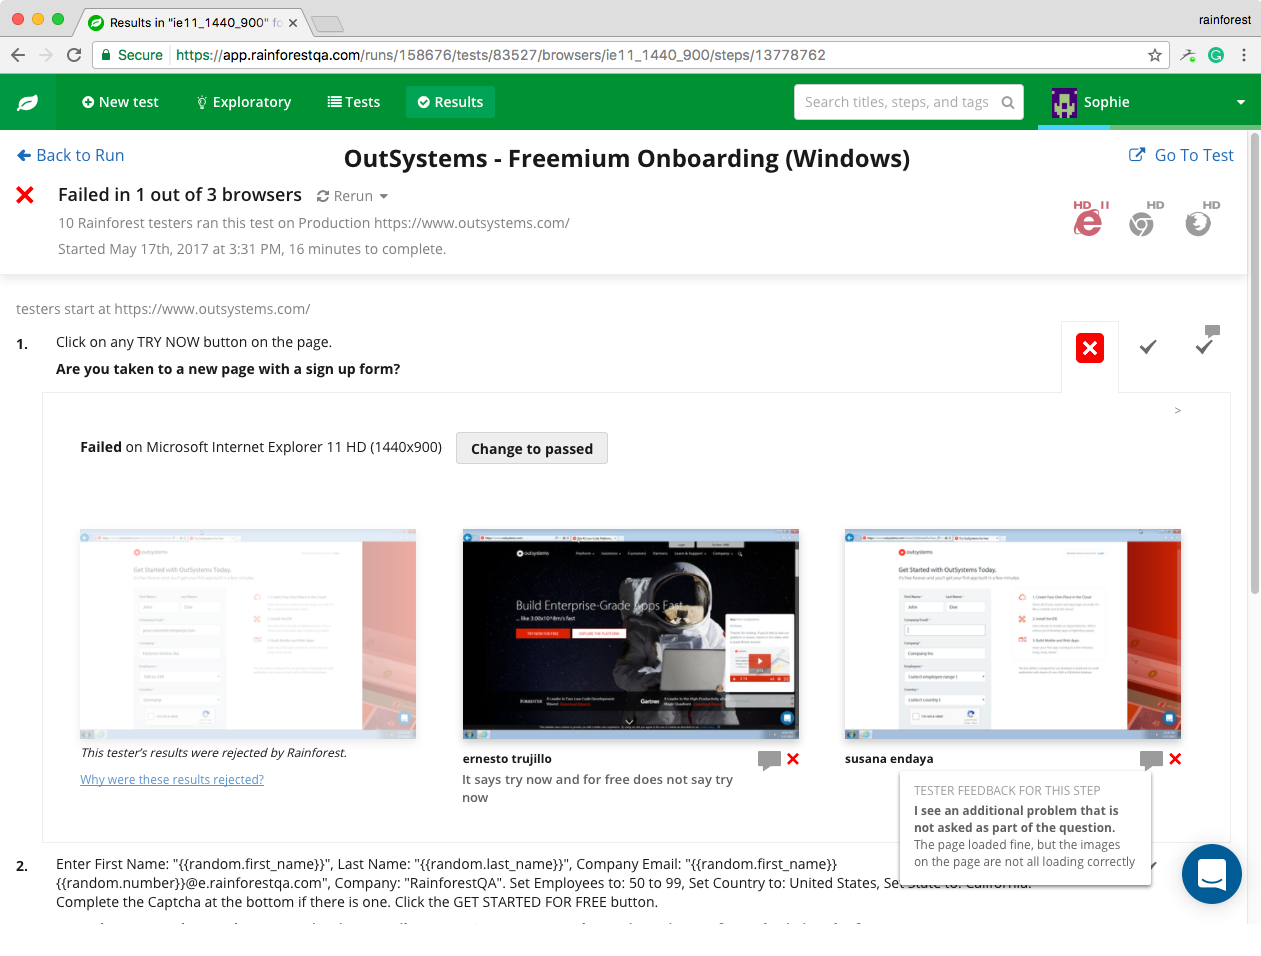Click susana endaya's red X icon
Screen dimensions: 1261x956
tap(1175, 759)
